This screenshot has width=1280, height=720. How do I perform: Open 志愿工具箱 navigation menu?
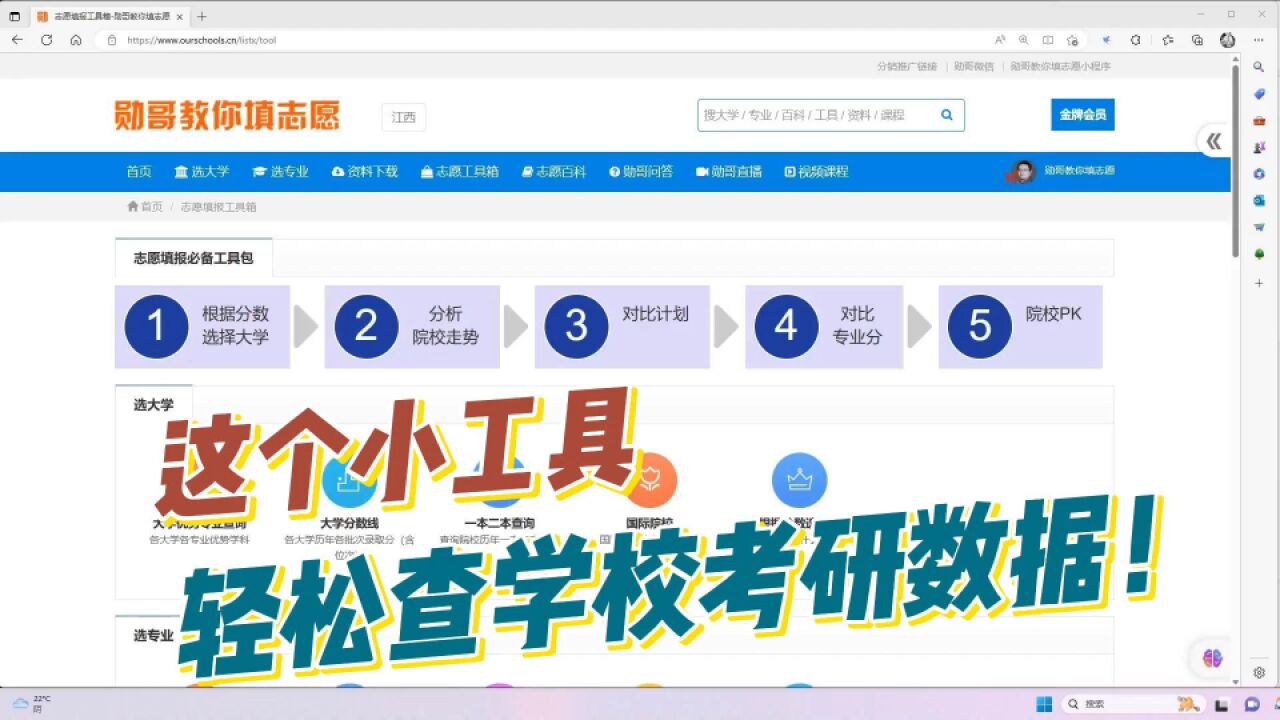[460, 172]
